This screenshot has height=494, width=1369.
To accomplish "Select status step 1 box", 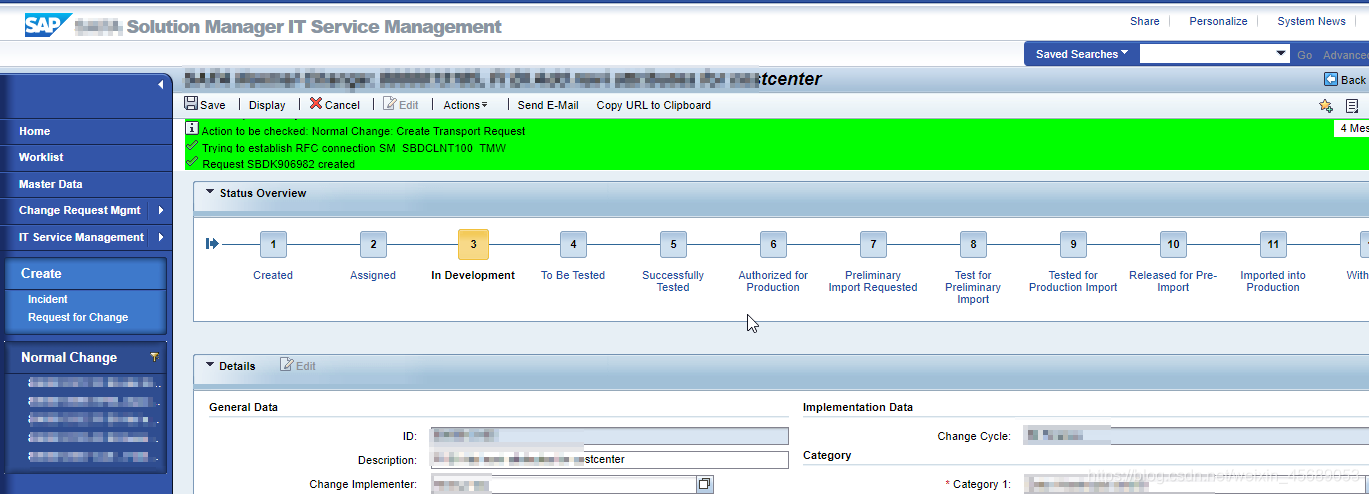I will (273, 244).
